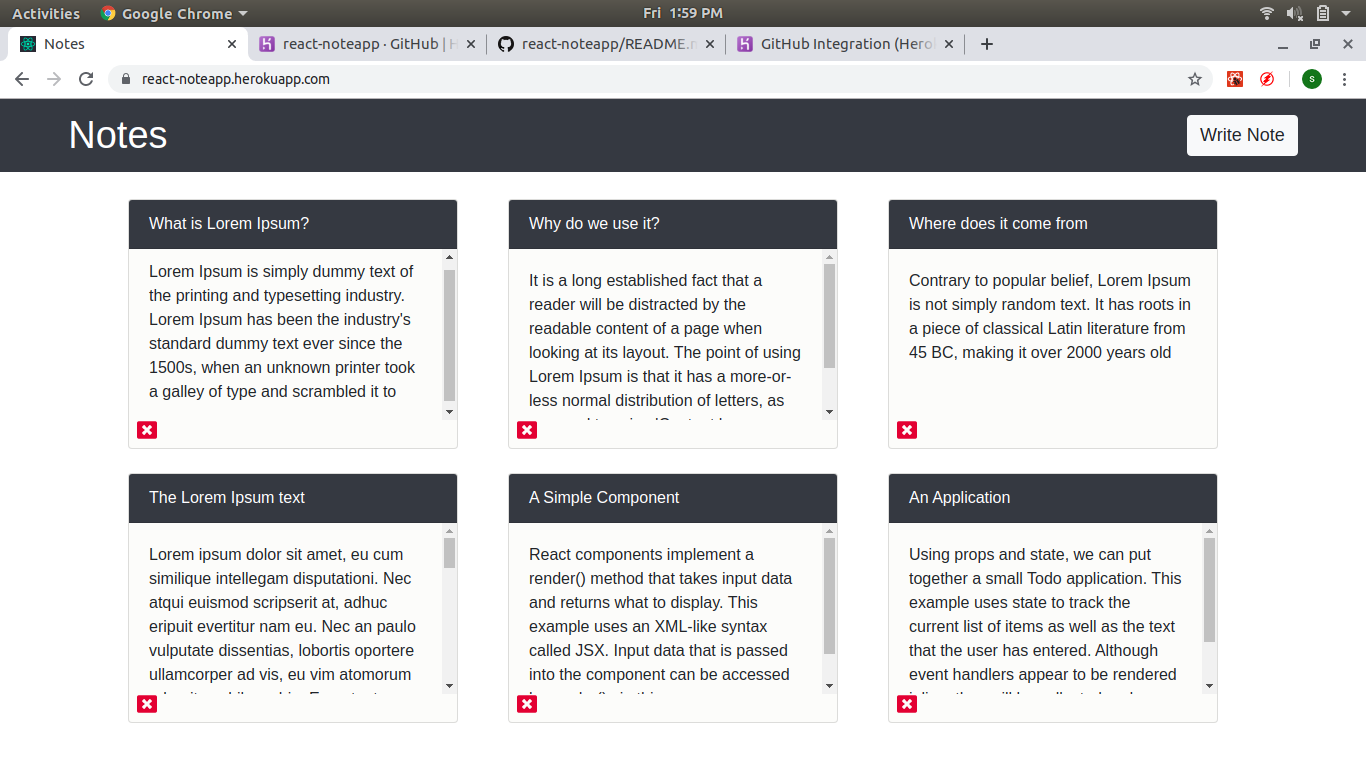Click the 'Where does it come from' note title
This screenshot has width=1366, height=768.
pos(998,223)
